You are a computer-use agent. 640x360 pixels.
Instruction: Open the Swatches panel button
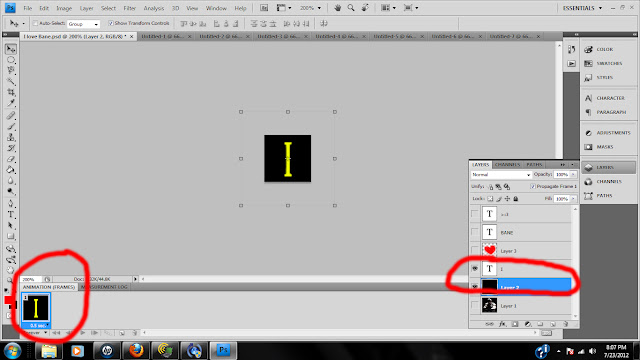pyautogui.click(x=608, y=63)
